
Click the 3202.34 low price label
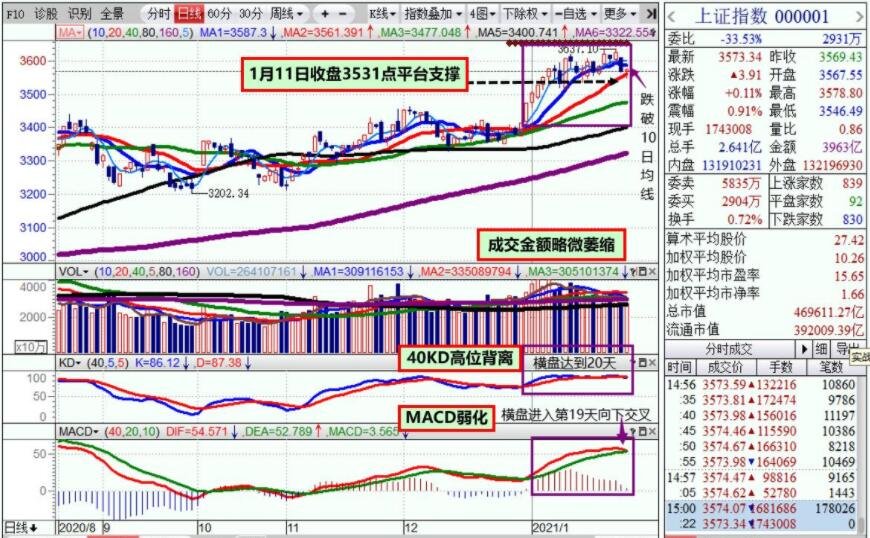(228, 193)
